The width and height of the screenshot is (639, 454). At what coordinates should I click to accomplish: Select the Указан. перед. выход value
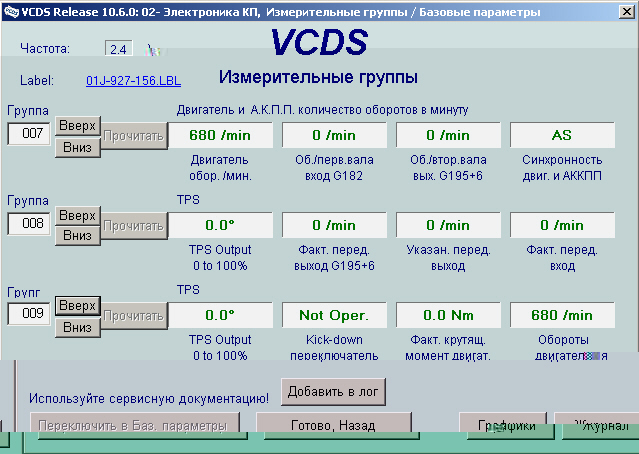(x=448, y=225)
